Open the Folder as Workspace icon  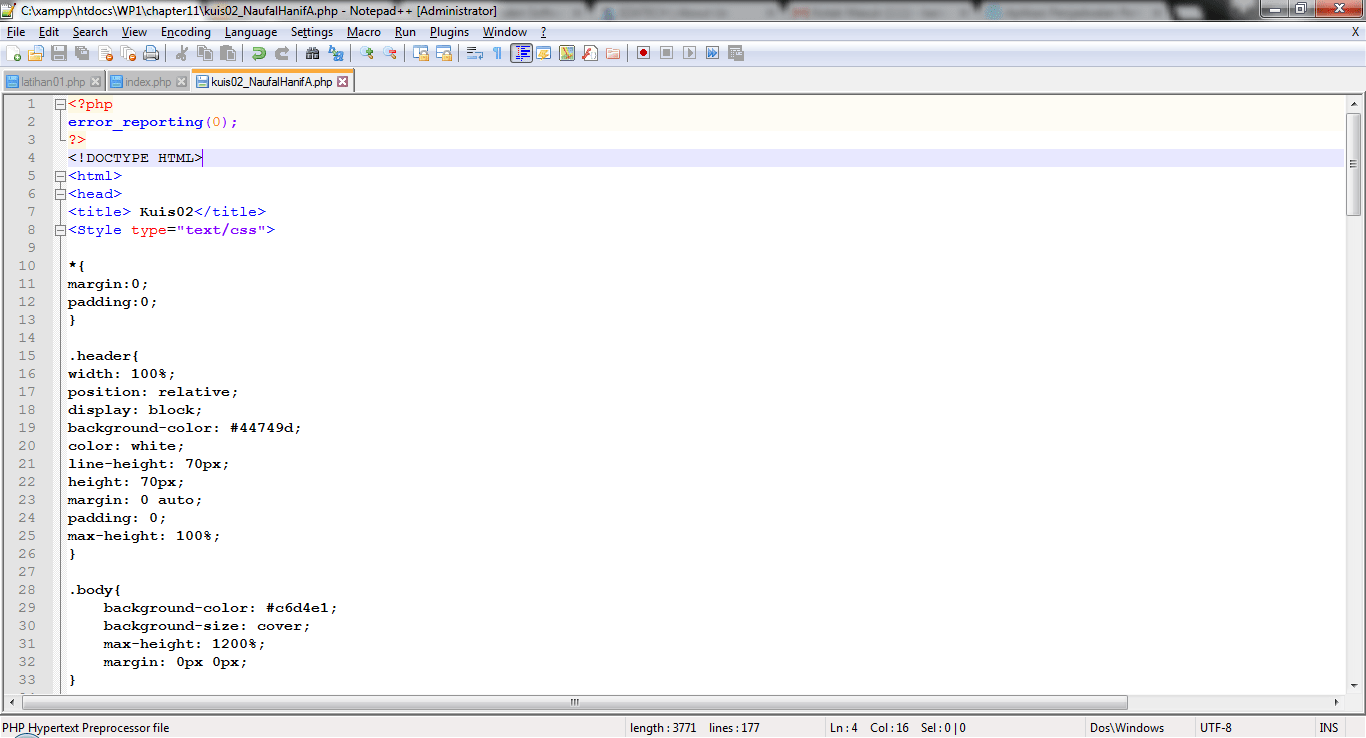tap(613, 53)
